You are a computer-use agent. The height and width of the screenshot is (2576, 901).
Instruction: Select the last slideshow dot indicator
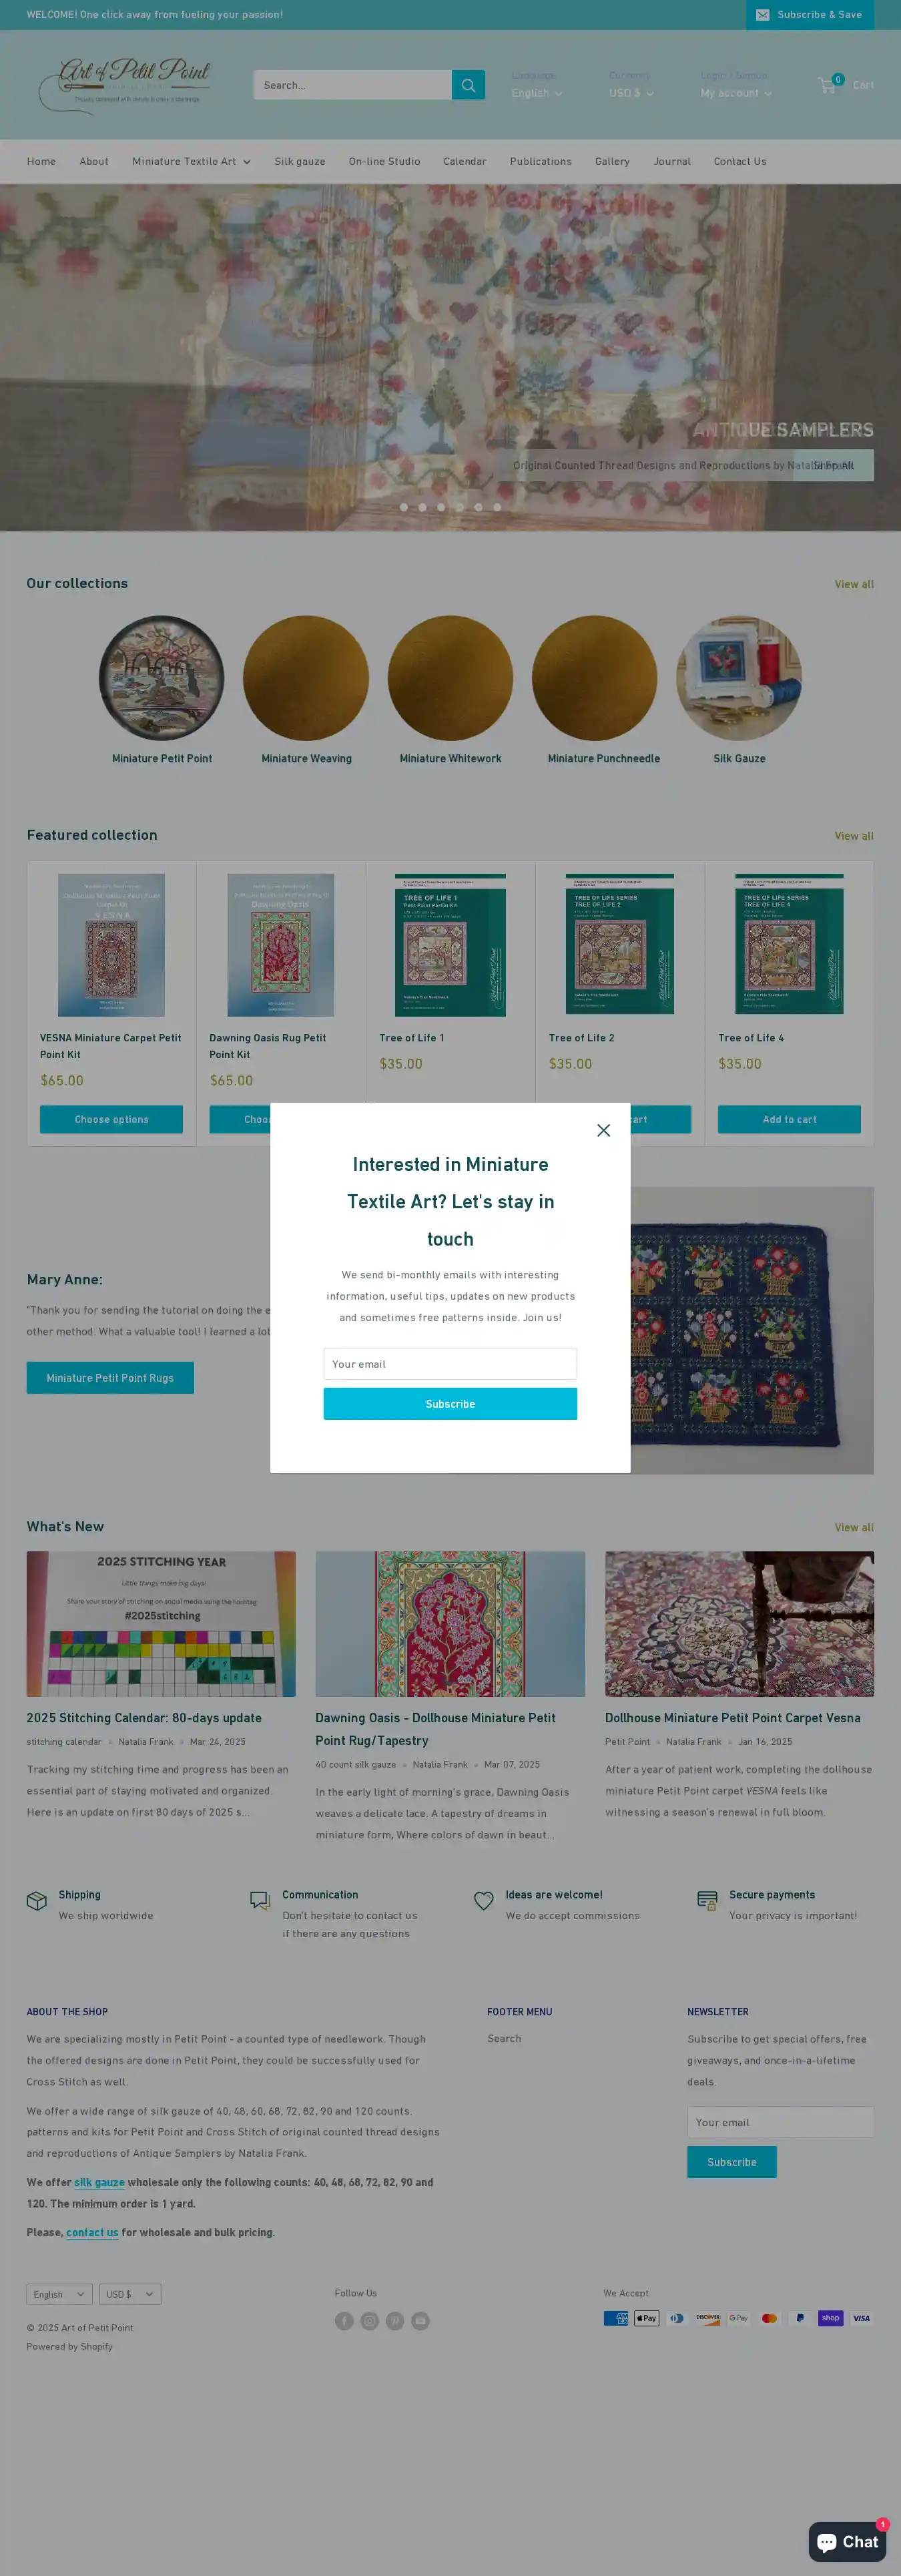coord(497,507)
